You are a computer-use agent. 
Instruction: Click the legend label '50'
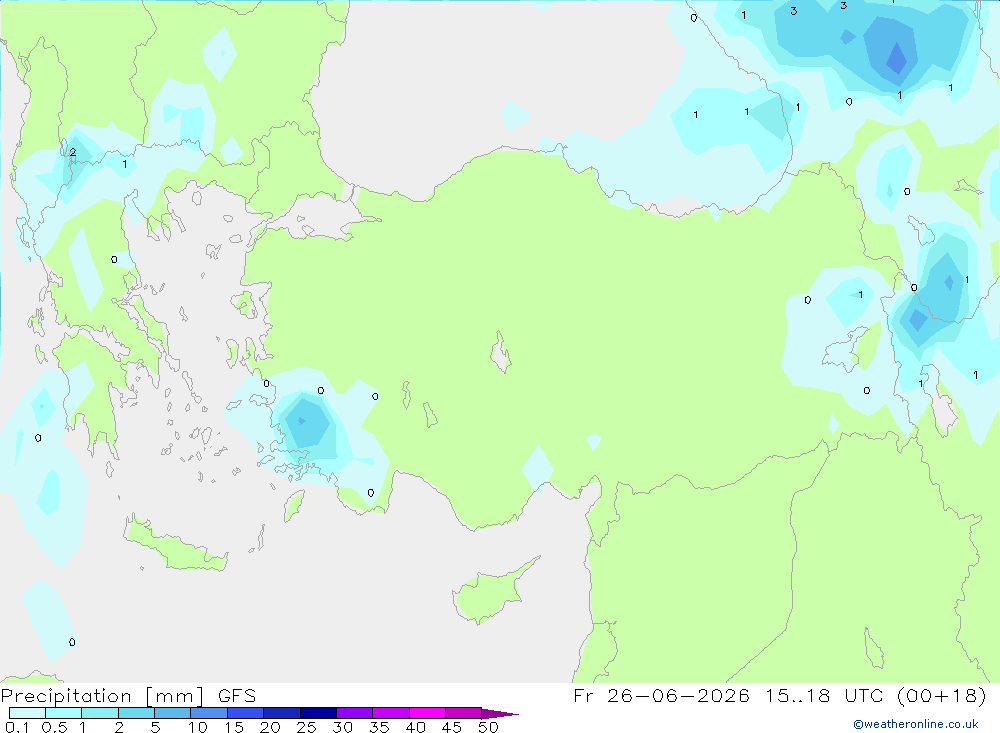click(x=489, y=727)
